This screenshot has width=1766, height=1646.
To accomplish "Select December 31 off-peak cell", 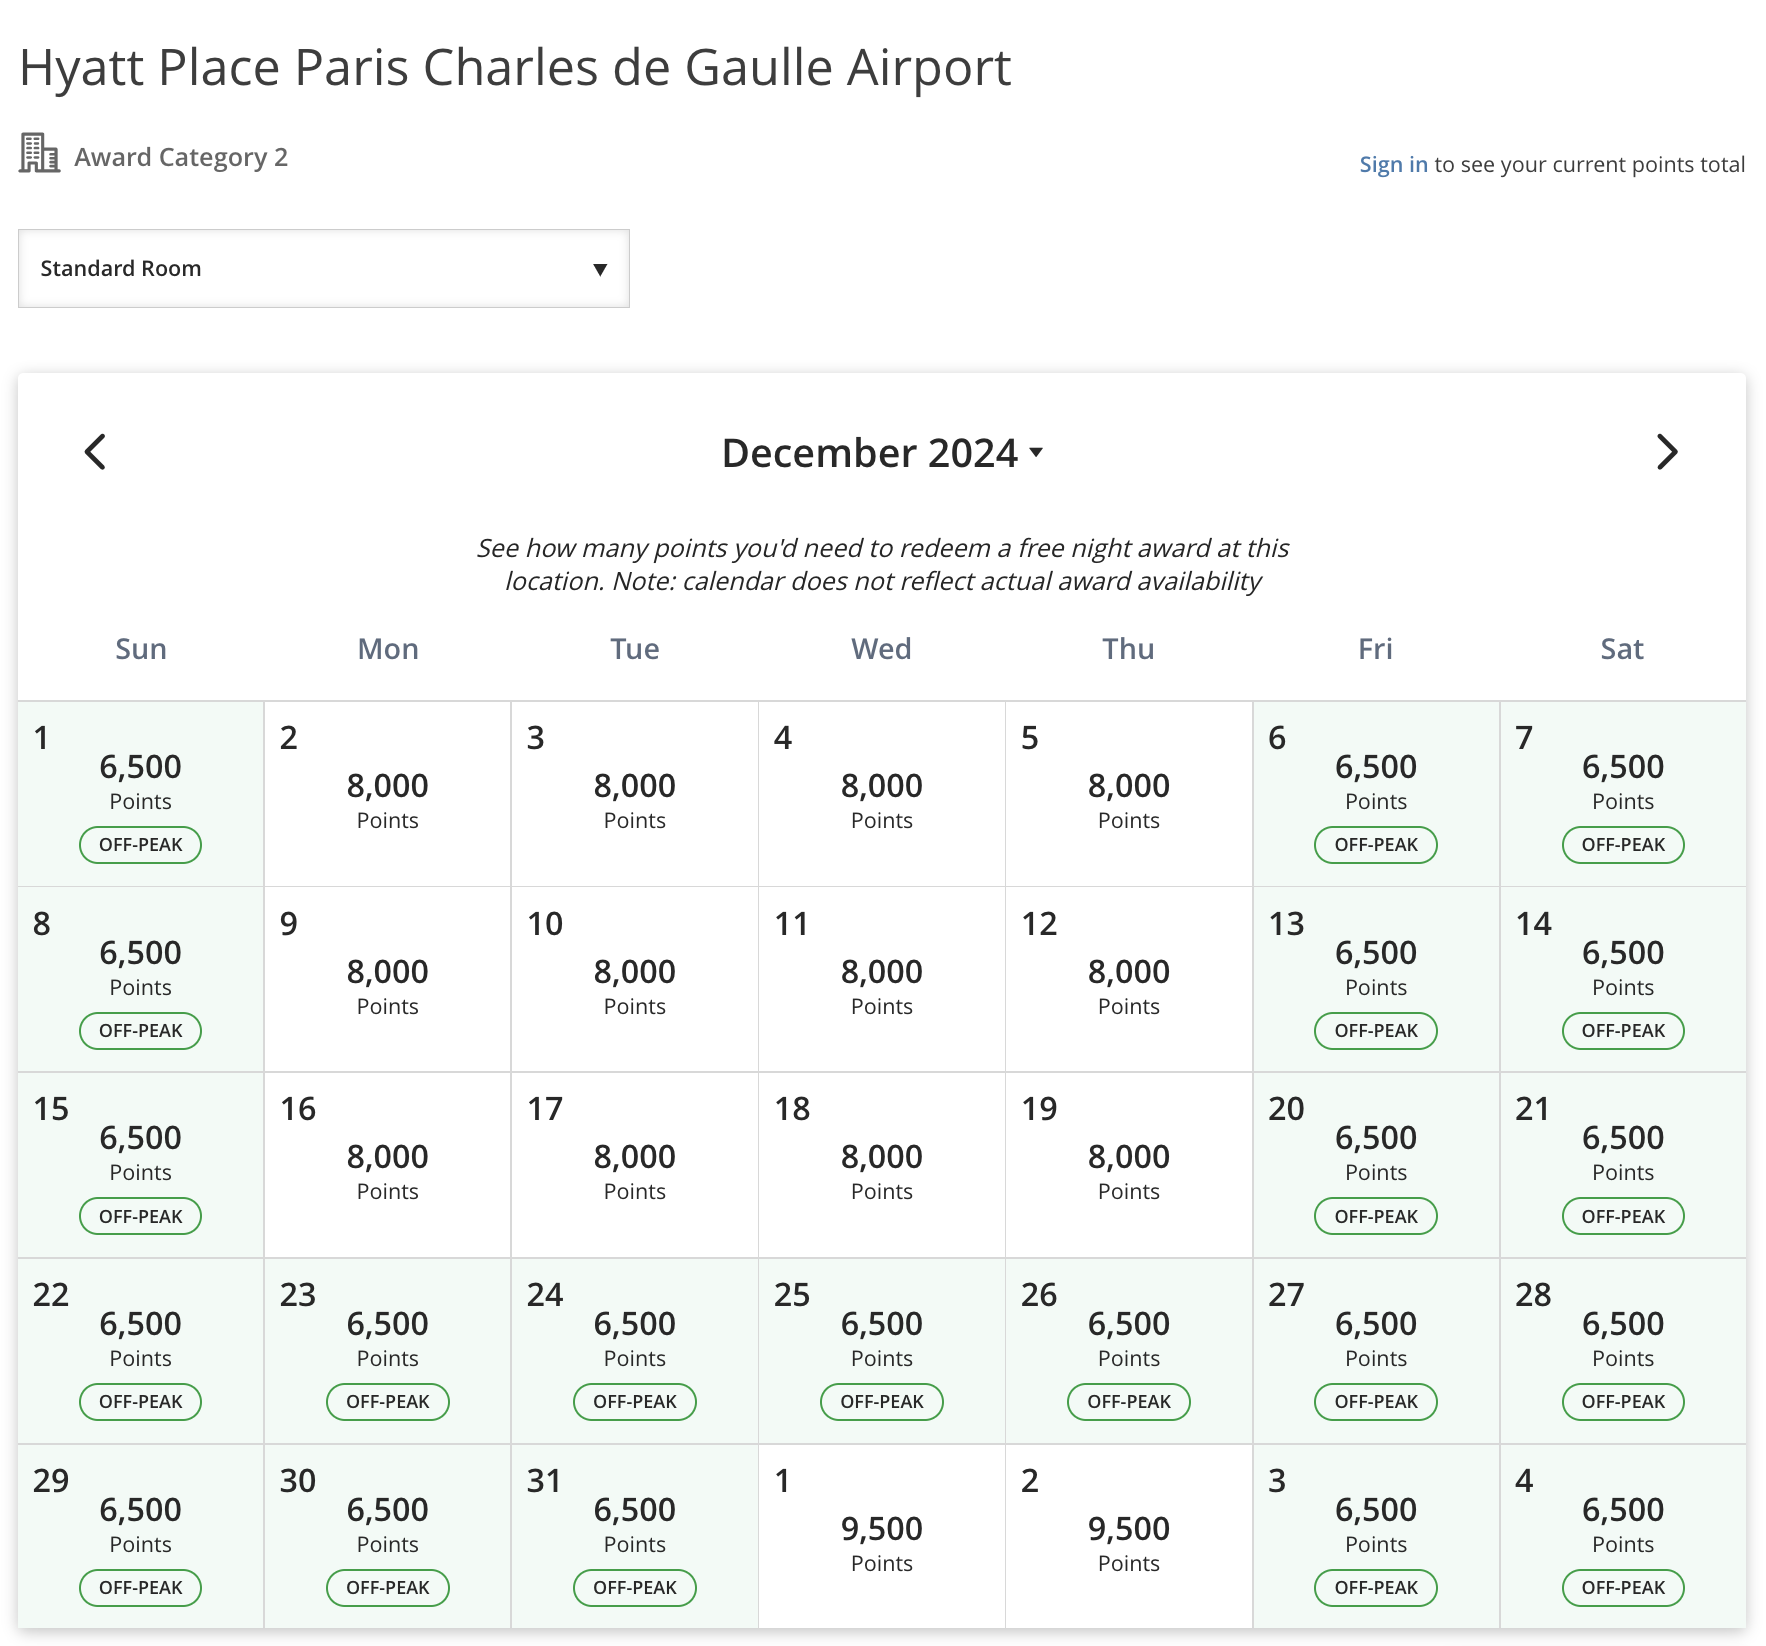I will [x=635, y=1536].
